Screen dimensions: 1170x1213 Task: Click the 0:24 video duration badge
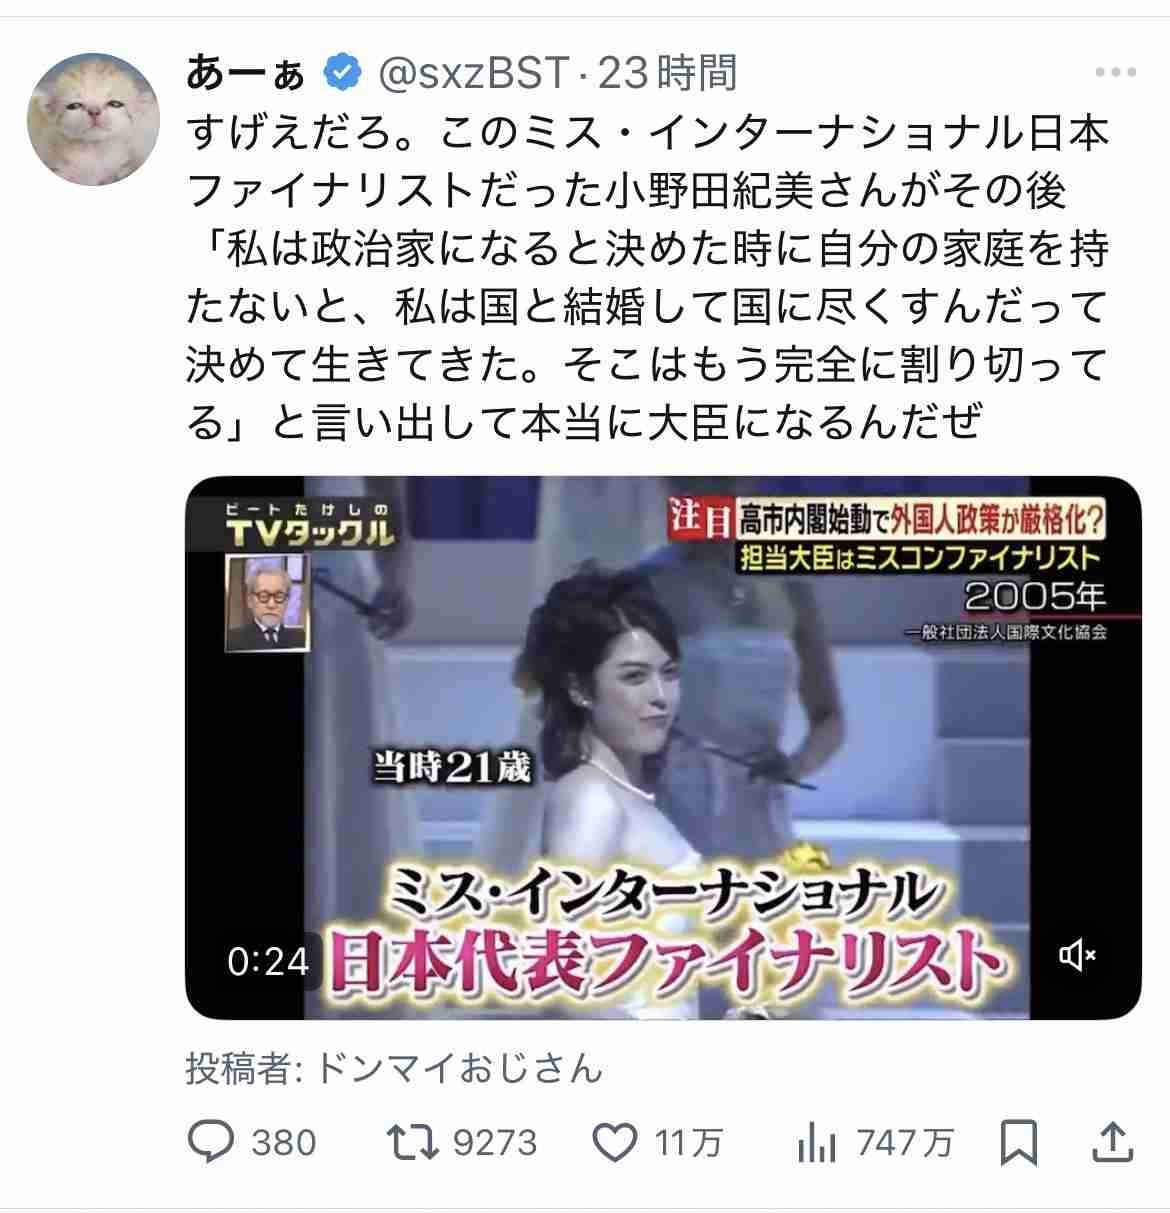tap(268, 961)
